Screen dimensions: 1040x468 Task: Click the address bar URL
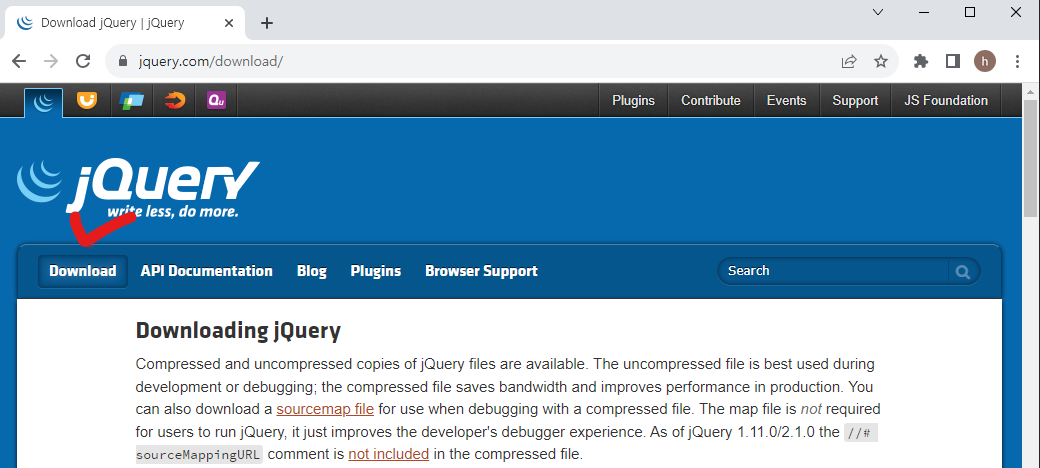211,62
